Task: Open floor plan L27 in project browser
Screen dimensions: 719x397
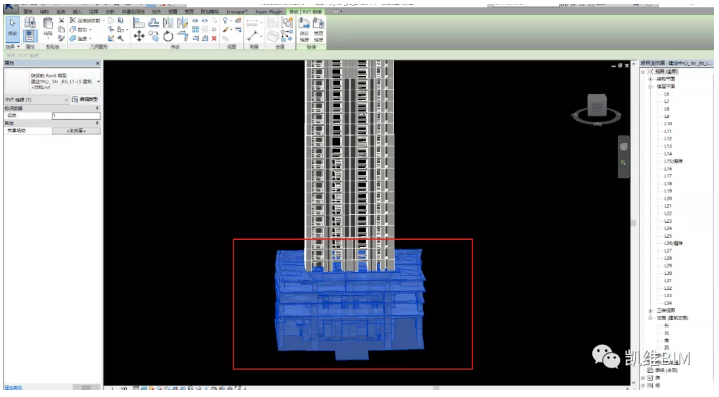Action: pyautogui.click(x=668, y=251)
